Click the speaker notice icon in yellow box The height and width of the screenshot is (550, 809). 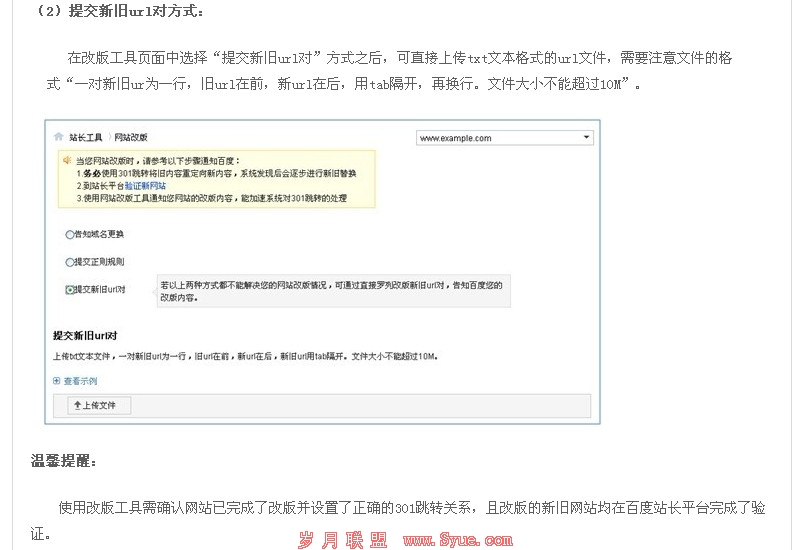(x=66, y=160)
